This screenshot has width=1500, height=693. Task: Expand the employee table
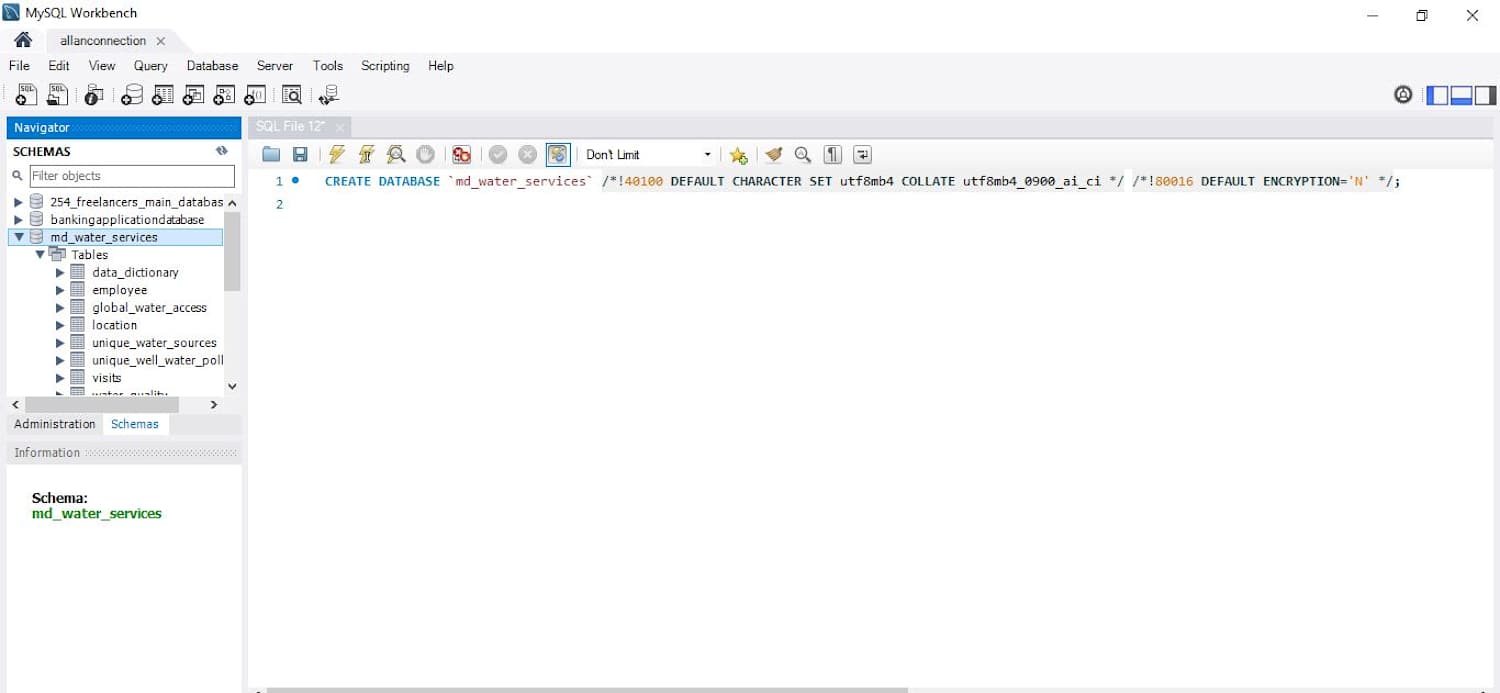[60, 290]
